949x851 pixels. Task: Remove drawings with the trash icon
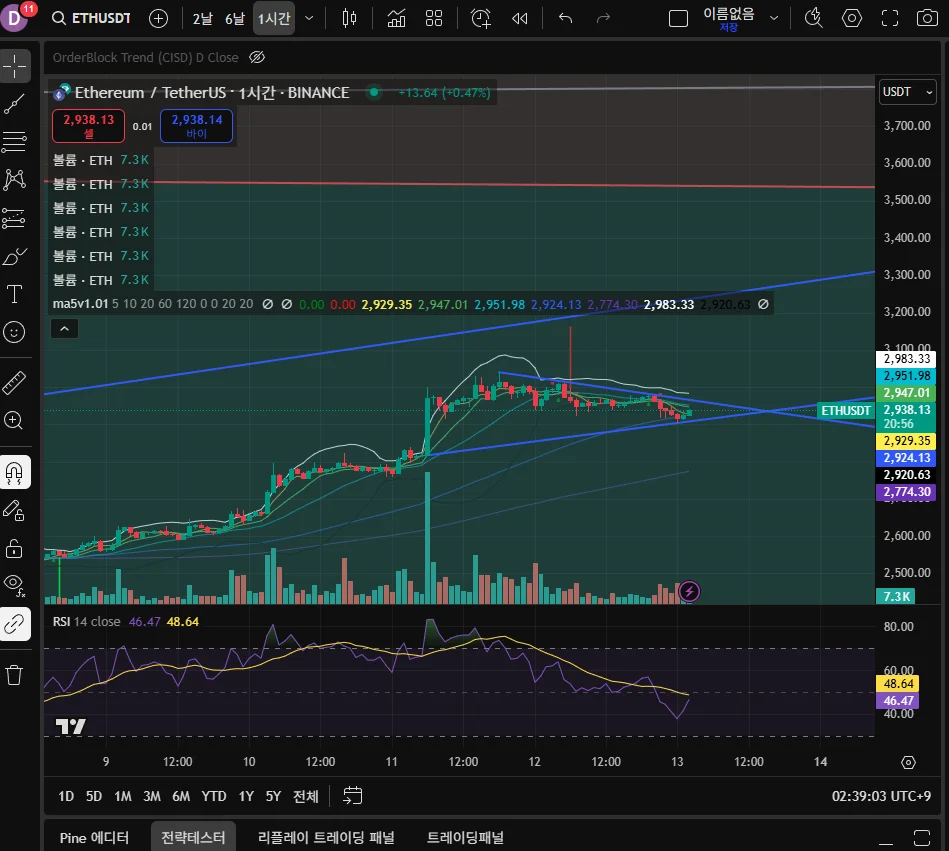tap(15, 674)
